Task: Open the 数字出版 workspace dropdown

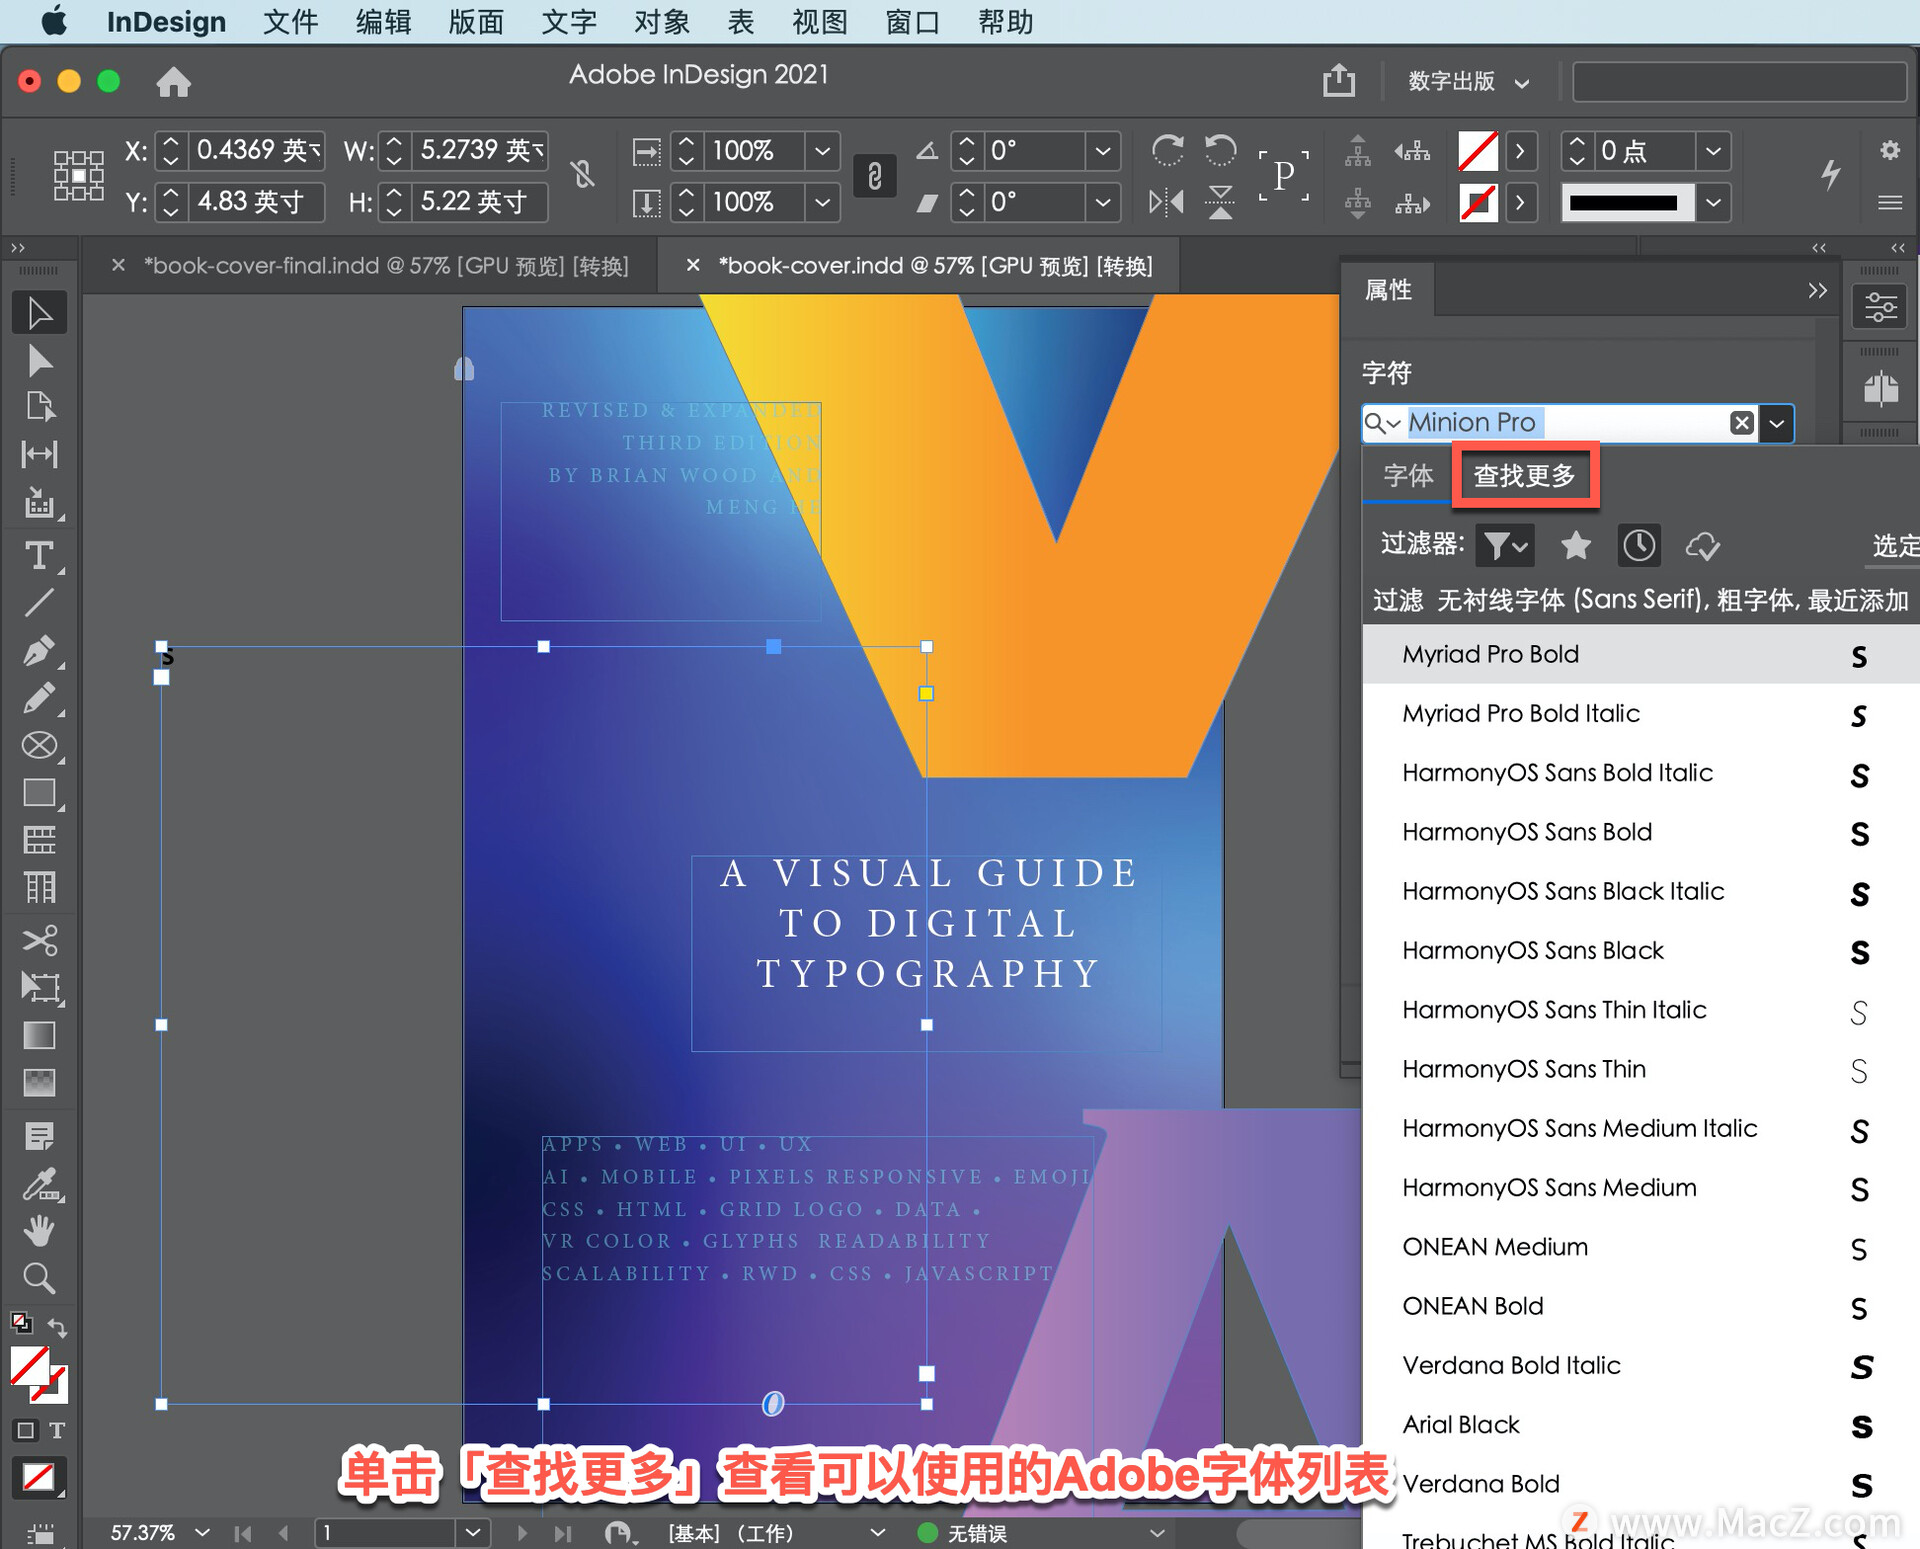Action: tap(1468, 81)
